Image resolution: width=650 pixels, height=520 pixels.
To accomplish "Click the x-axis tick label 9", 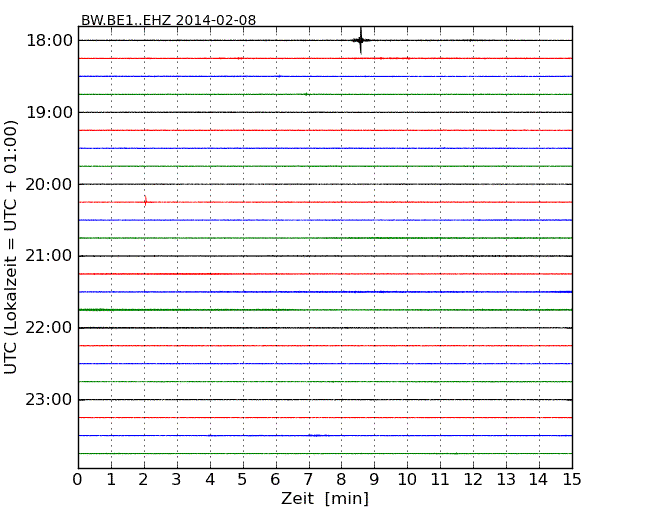I will coord(374,479).
